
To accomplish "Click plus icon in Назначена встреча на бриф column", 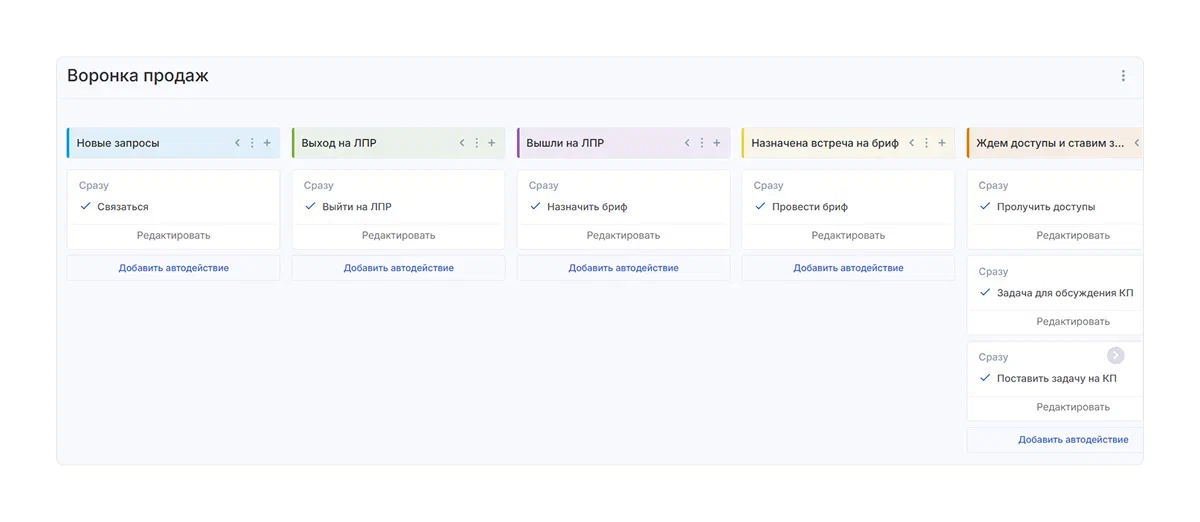I will 942,143.
